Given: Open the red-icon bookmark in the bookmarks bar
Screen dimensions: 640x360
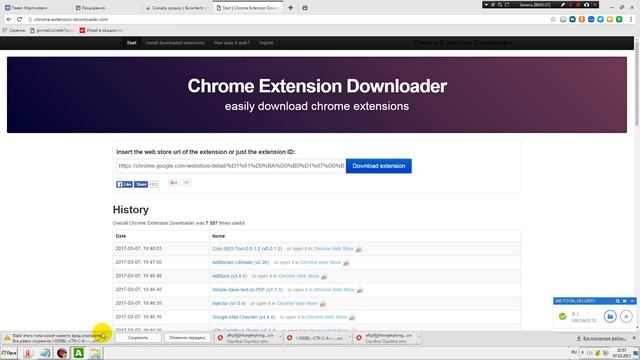Looking at the screenshot, I should 101,30.
